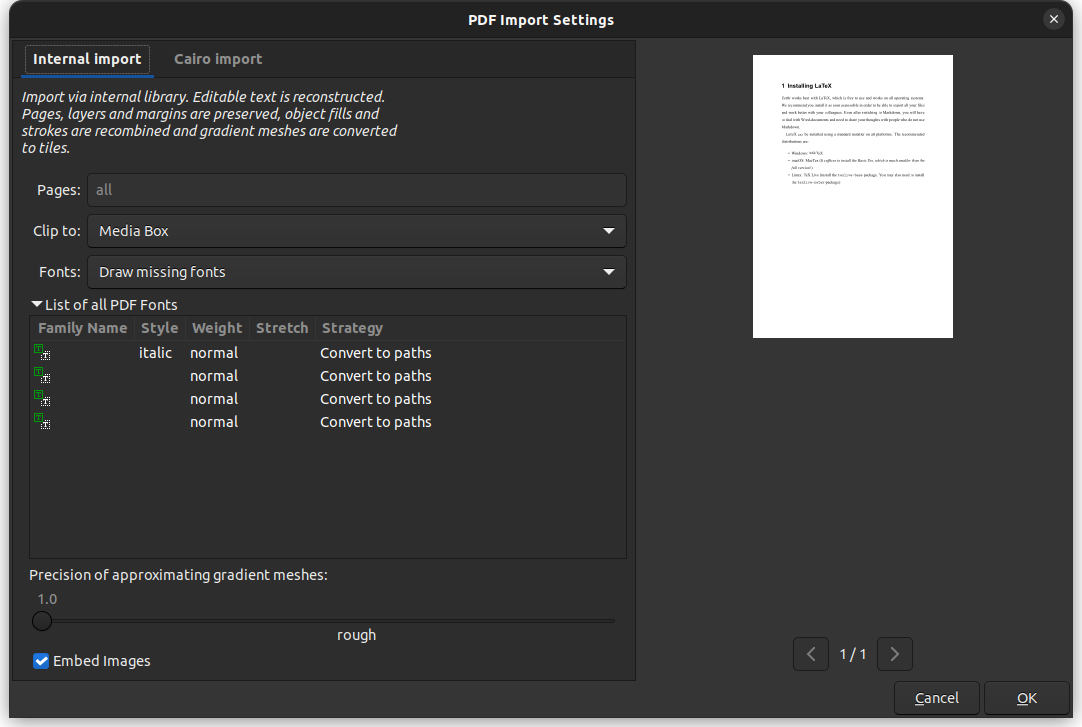Click the gradient mesh precision slider handle
The height and width of the screenshot is (727, 1082).
coord(42,620)
